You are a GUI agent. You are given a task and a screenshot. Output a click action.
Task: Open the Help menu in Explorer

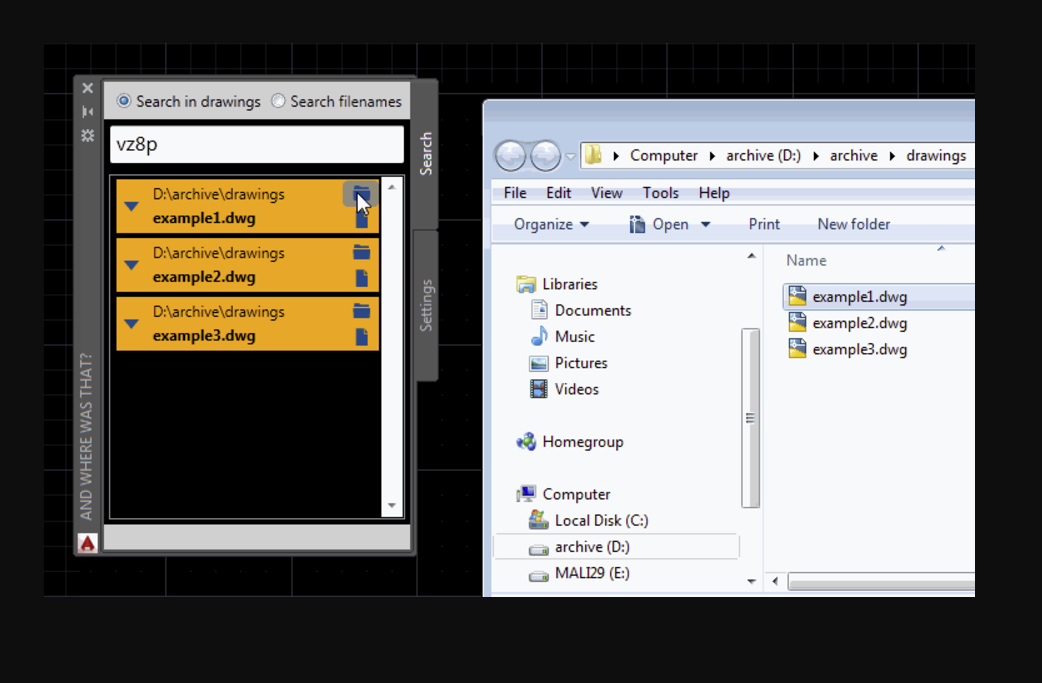pos(714,193)
